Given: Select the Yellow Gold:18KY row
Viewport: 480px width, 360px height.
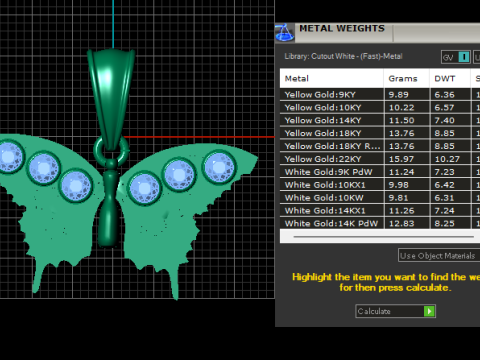Looking at the screenshot, I should point(380,133).
